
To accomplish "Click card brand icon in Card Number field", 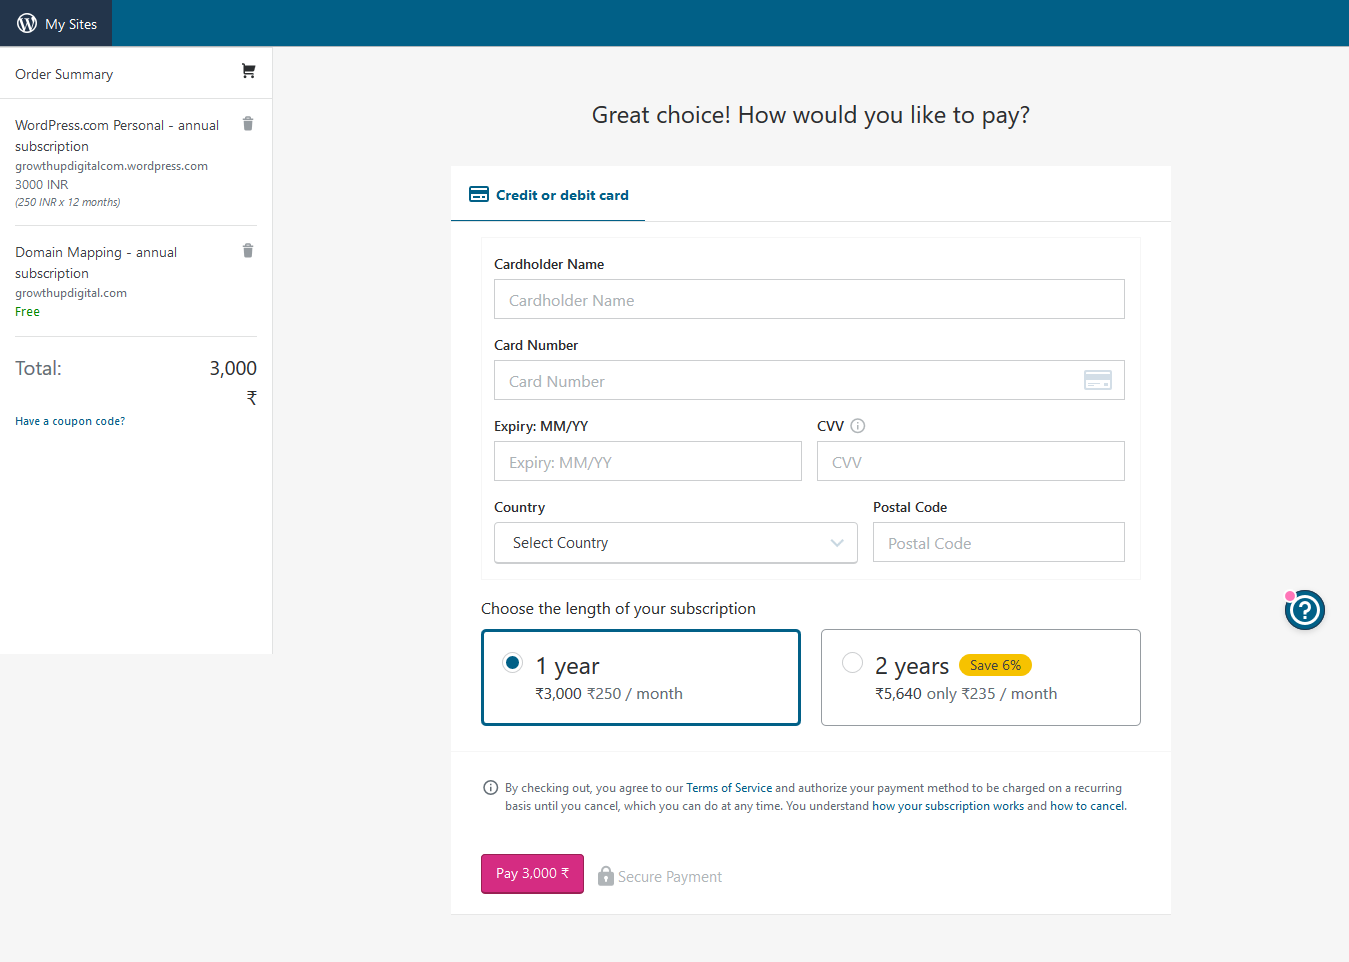I will pyautogui.click(x=1098, y=380).
